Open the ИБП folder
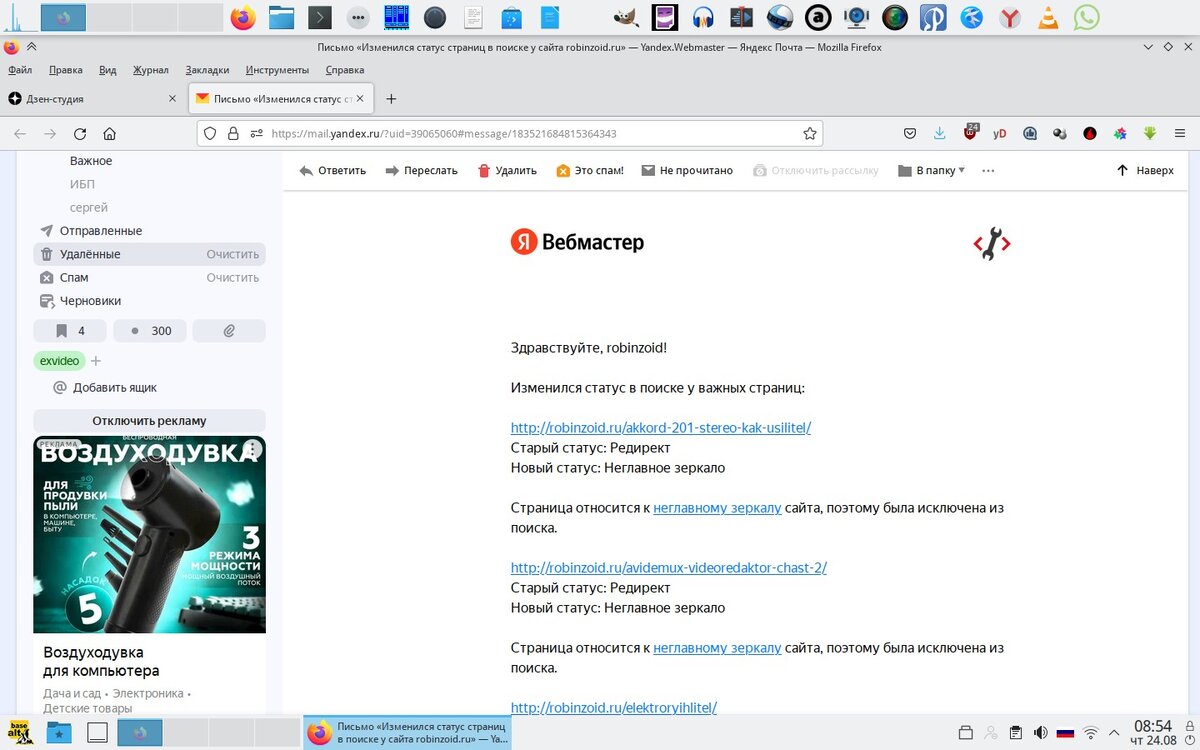 point(82,184)
